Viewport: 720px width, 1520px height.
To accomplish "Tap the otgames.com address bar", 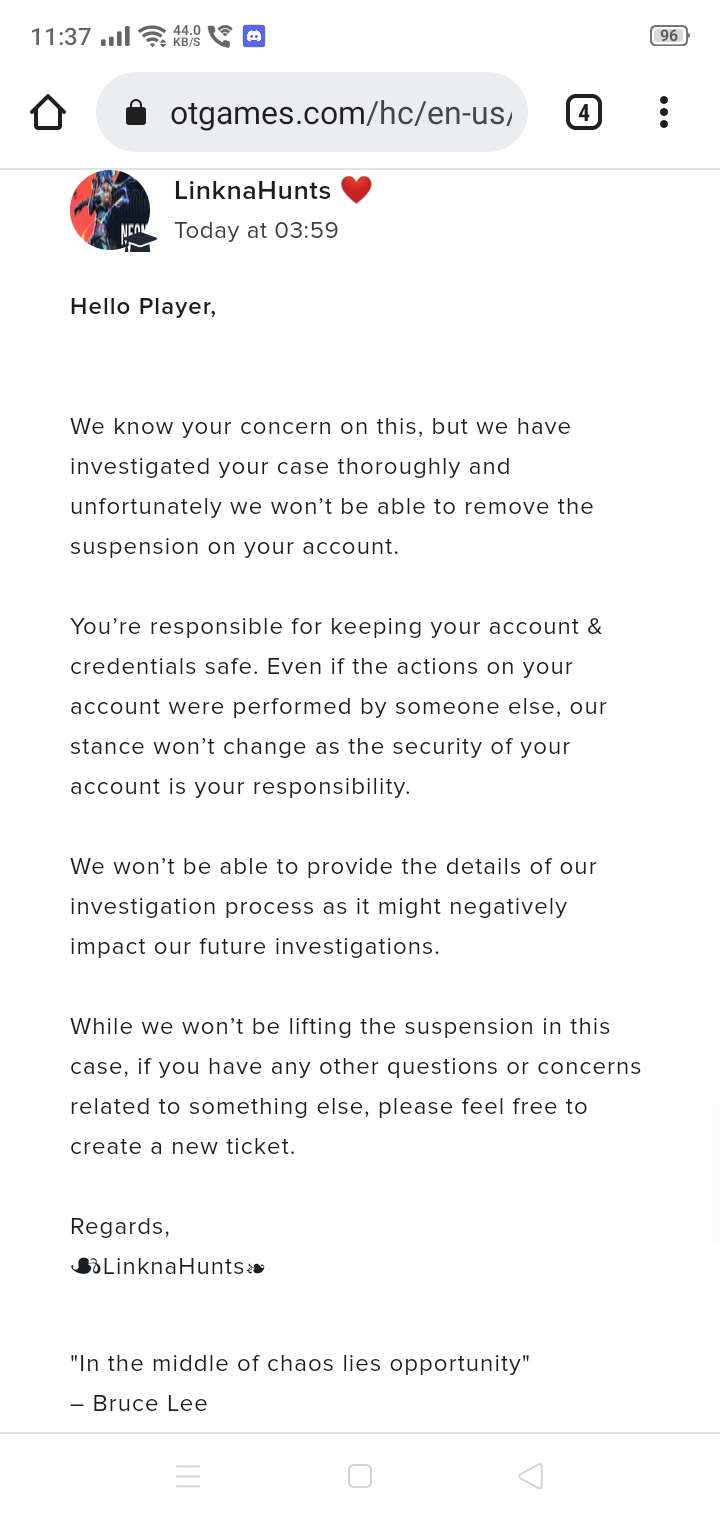I will (x=340, y=113).
